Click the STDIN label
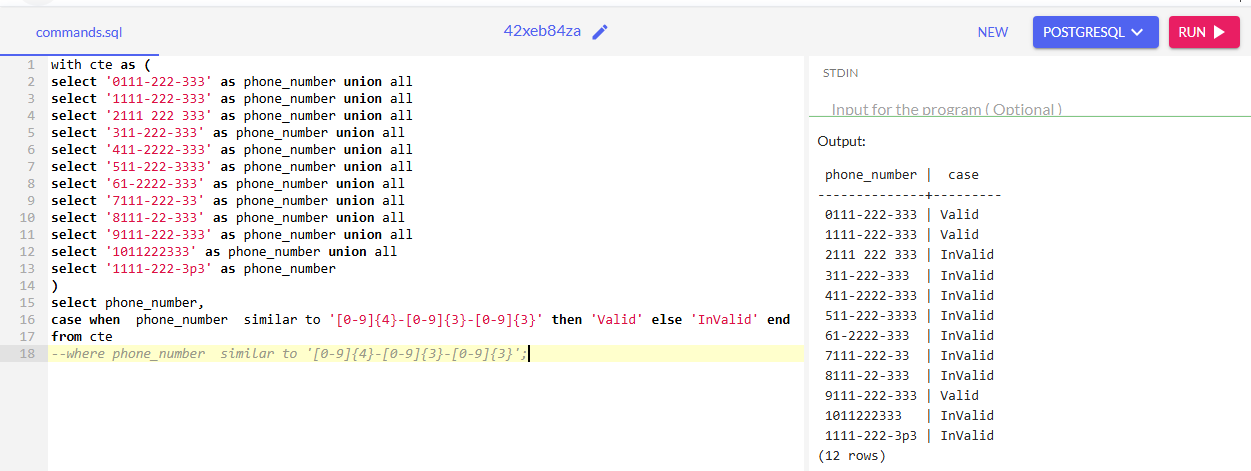Viewport: 1251px width, 471px height. (840, 73)
